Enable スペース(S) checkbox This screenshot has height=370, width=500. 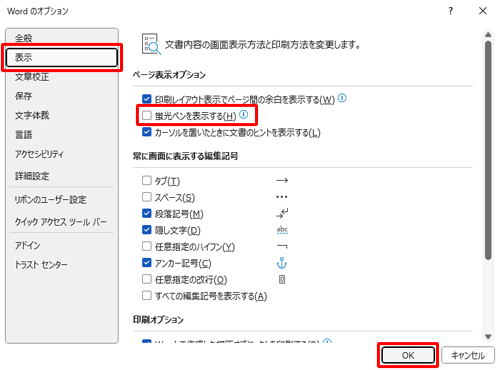(x=147, y=197)
